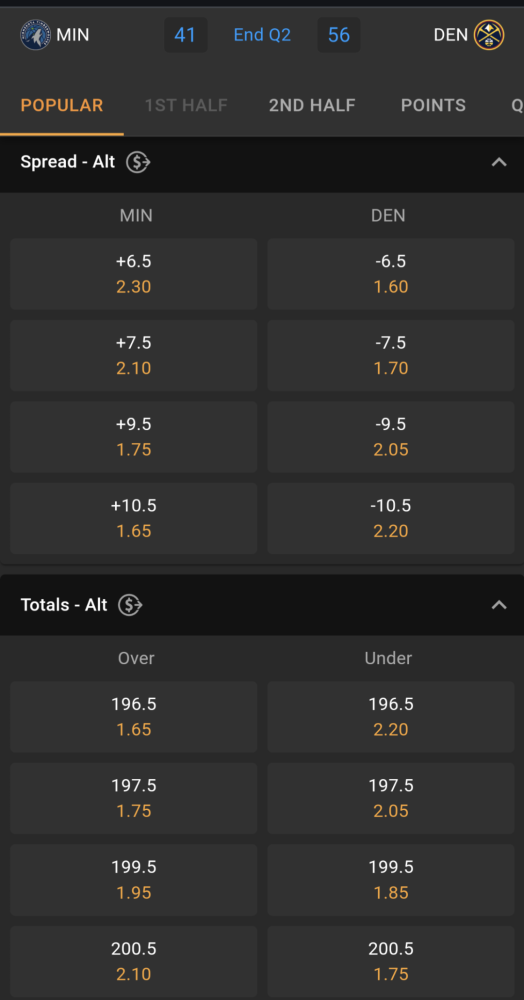
Task: Click the End Q2 game status text
Action: [x=262, y=35]
